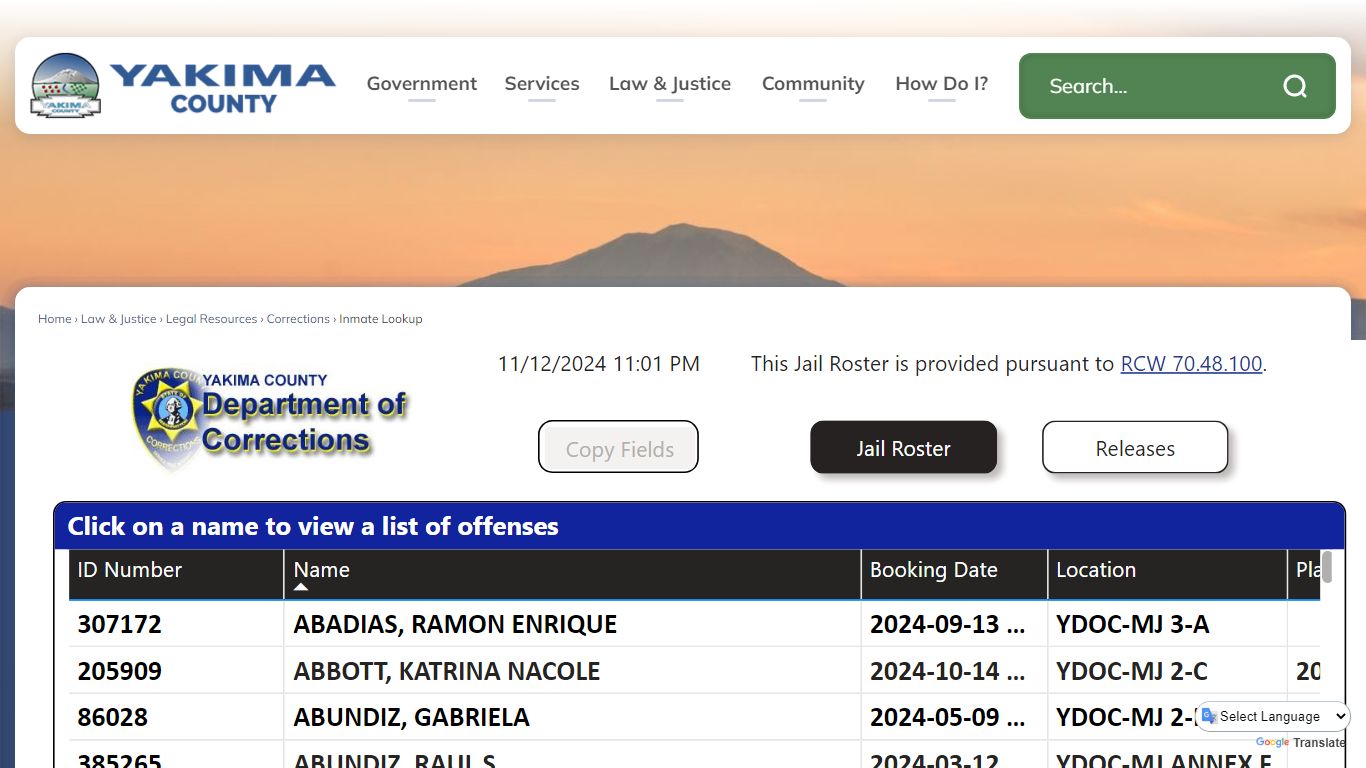The image size is (1366, 768).
Task: Sort by Booking Date column header
Action: click(954, 574)
